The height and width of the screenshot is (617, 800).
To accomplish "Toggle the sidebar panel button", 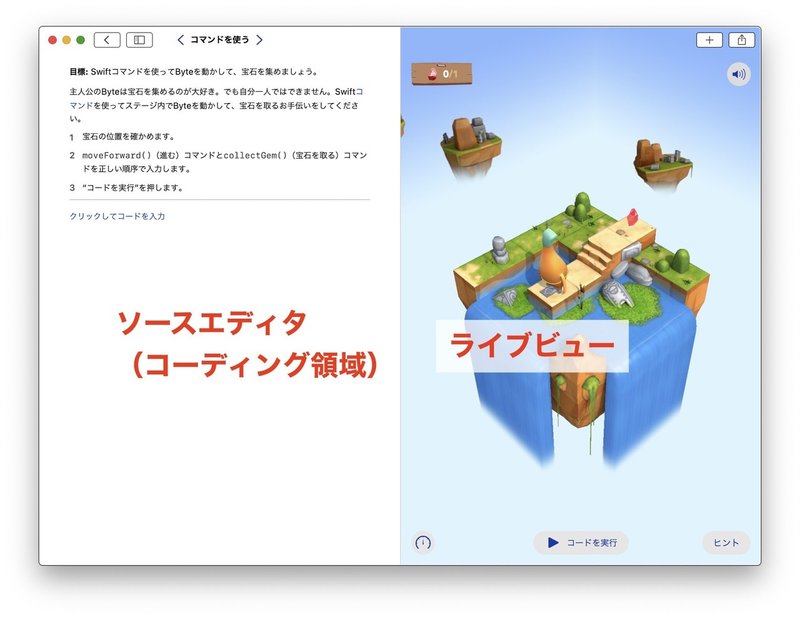I will (x=139, y=40).
